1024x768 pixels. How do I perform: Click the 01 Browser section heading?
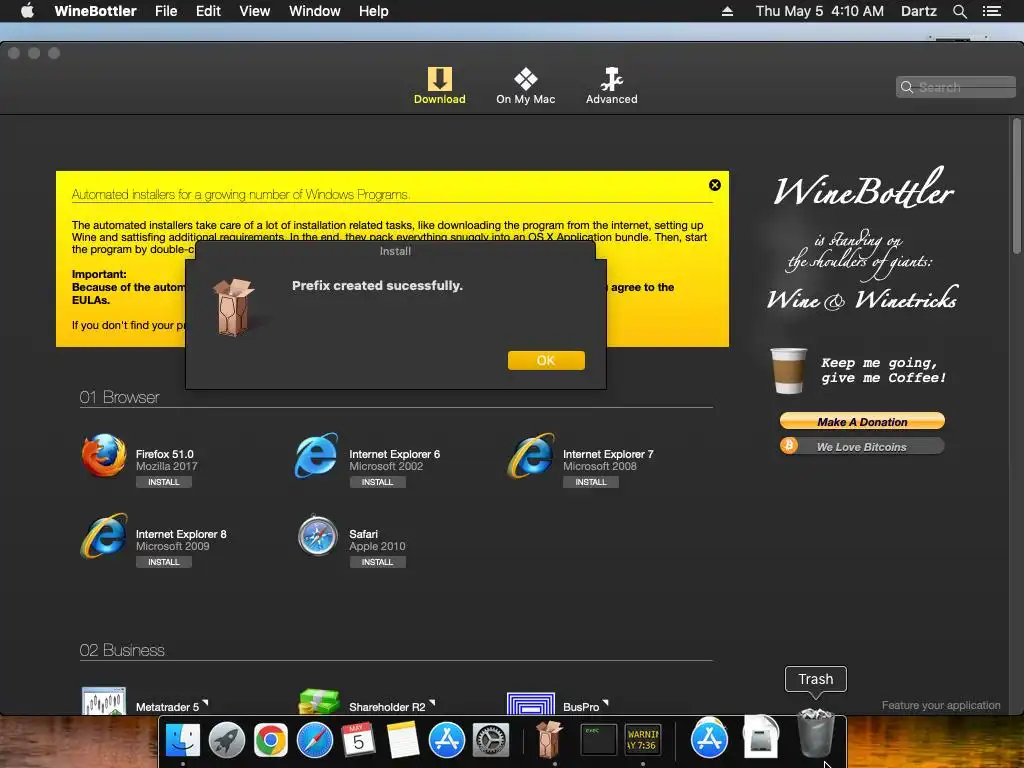pos(120,397)
